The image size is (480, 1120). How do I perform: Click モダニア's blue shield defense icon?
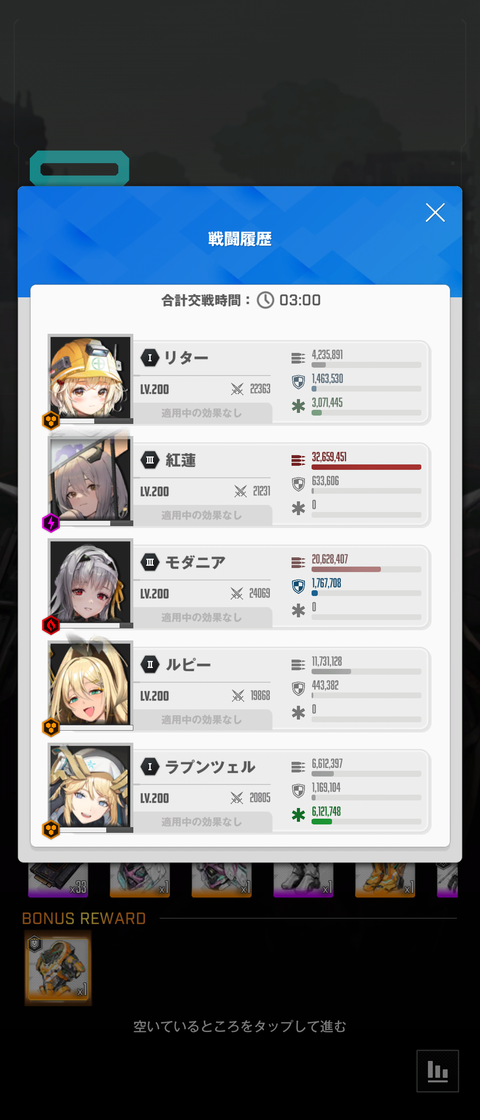pyautogui.click(x=299, y=586)
